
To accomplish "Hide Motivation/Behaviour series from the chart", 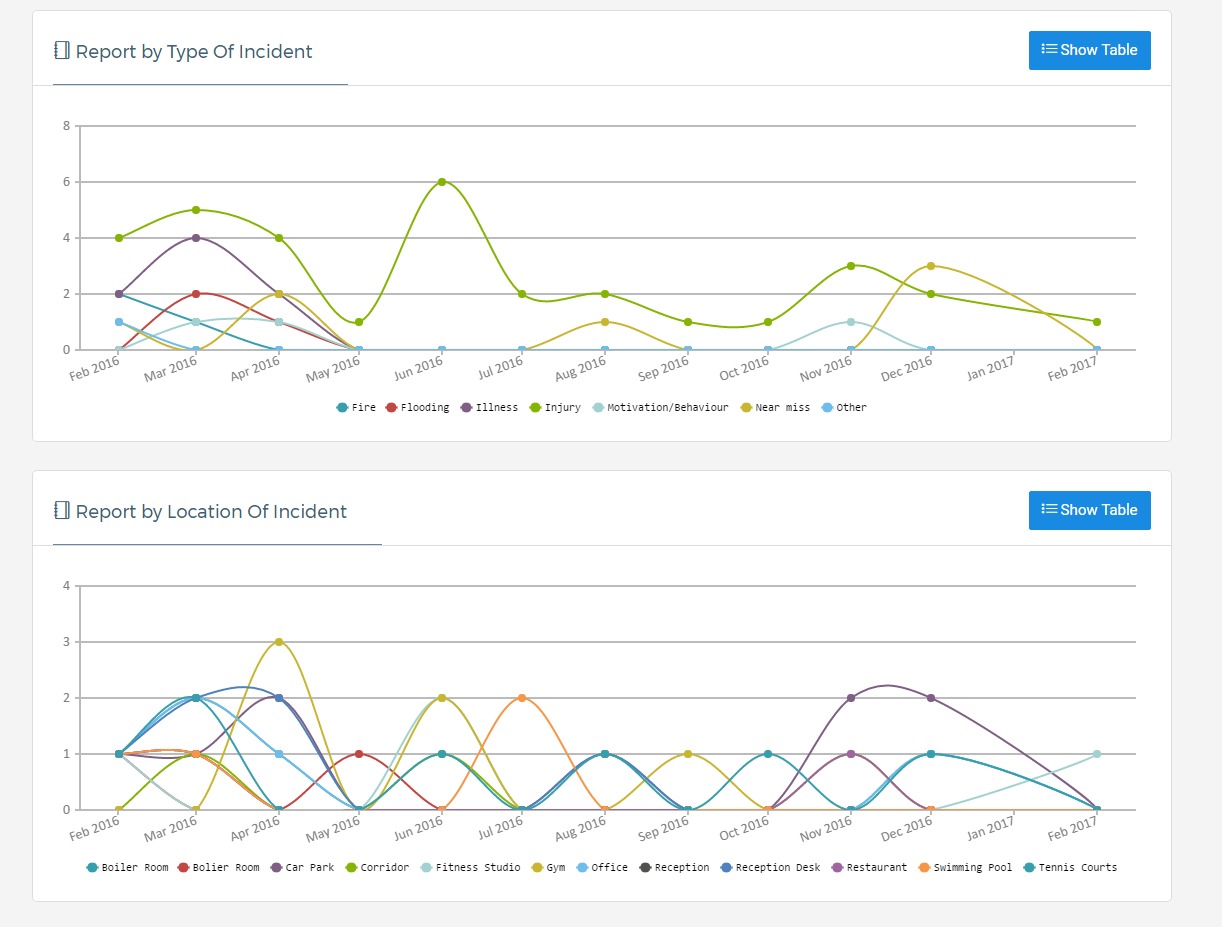I will [660, 408].
